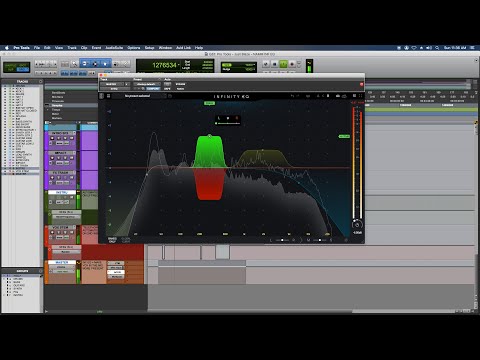The image size is (480, 360).
Task: Click the undo arrow in Infinity EQ
Action: 292,96
